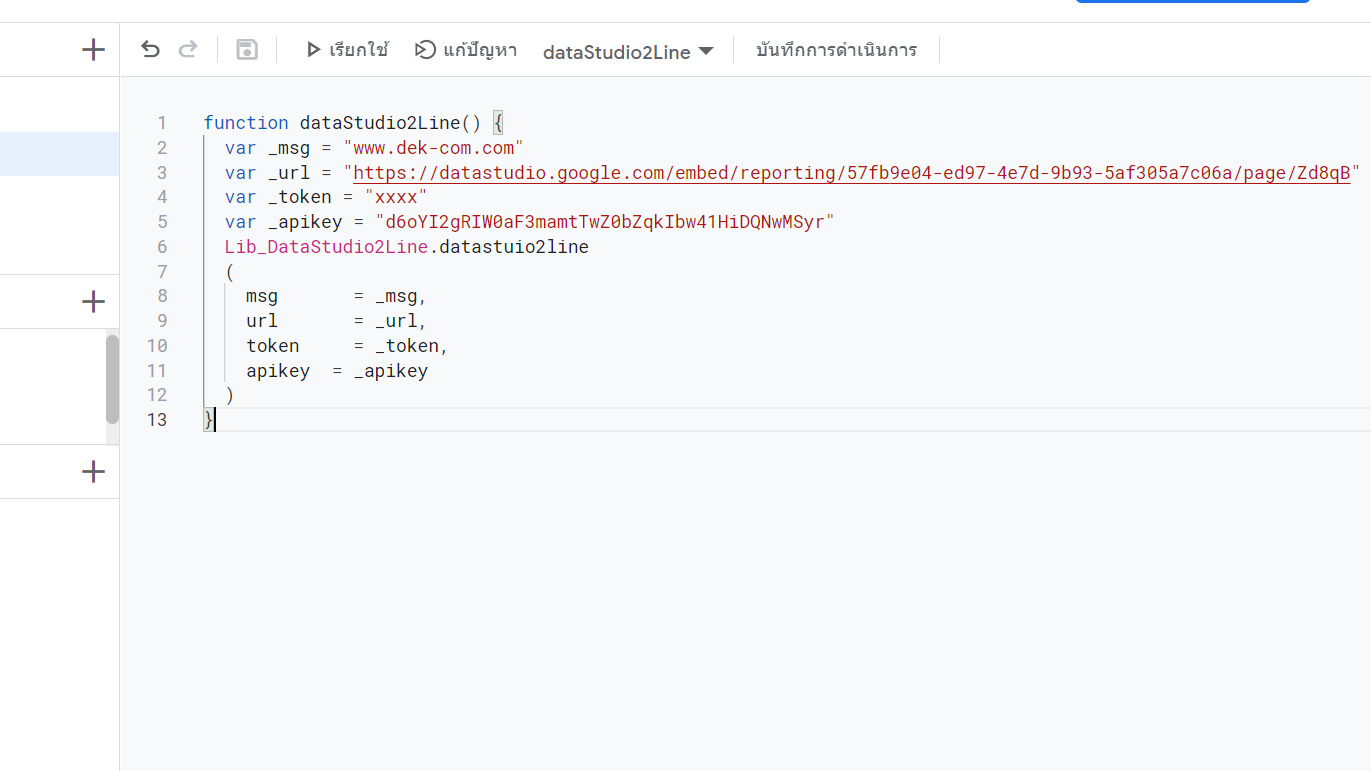The width and height of the screenshot is (1371, 771).
Task: Click the opening brace after dataStudio2Line()
Action: coord(499,123)
